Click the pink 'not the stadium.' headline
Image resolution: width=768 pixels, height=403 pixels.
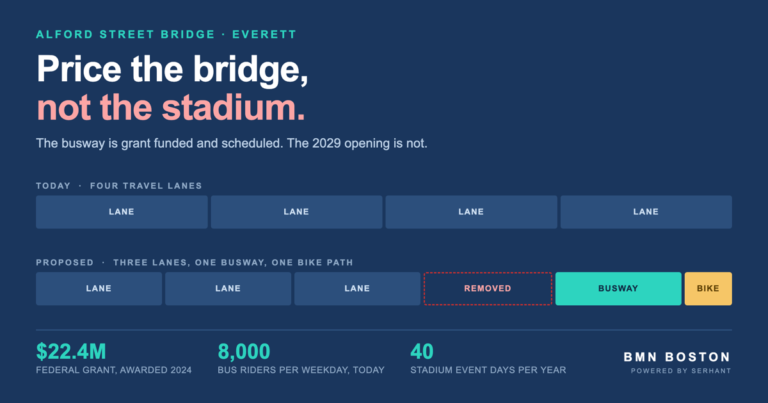(171, 108)
